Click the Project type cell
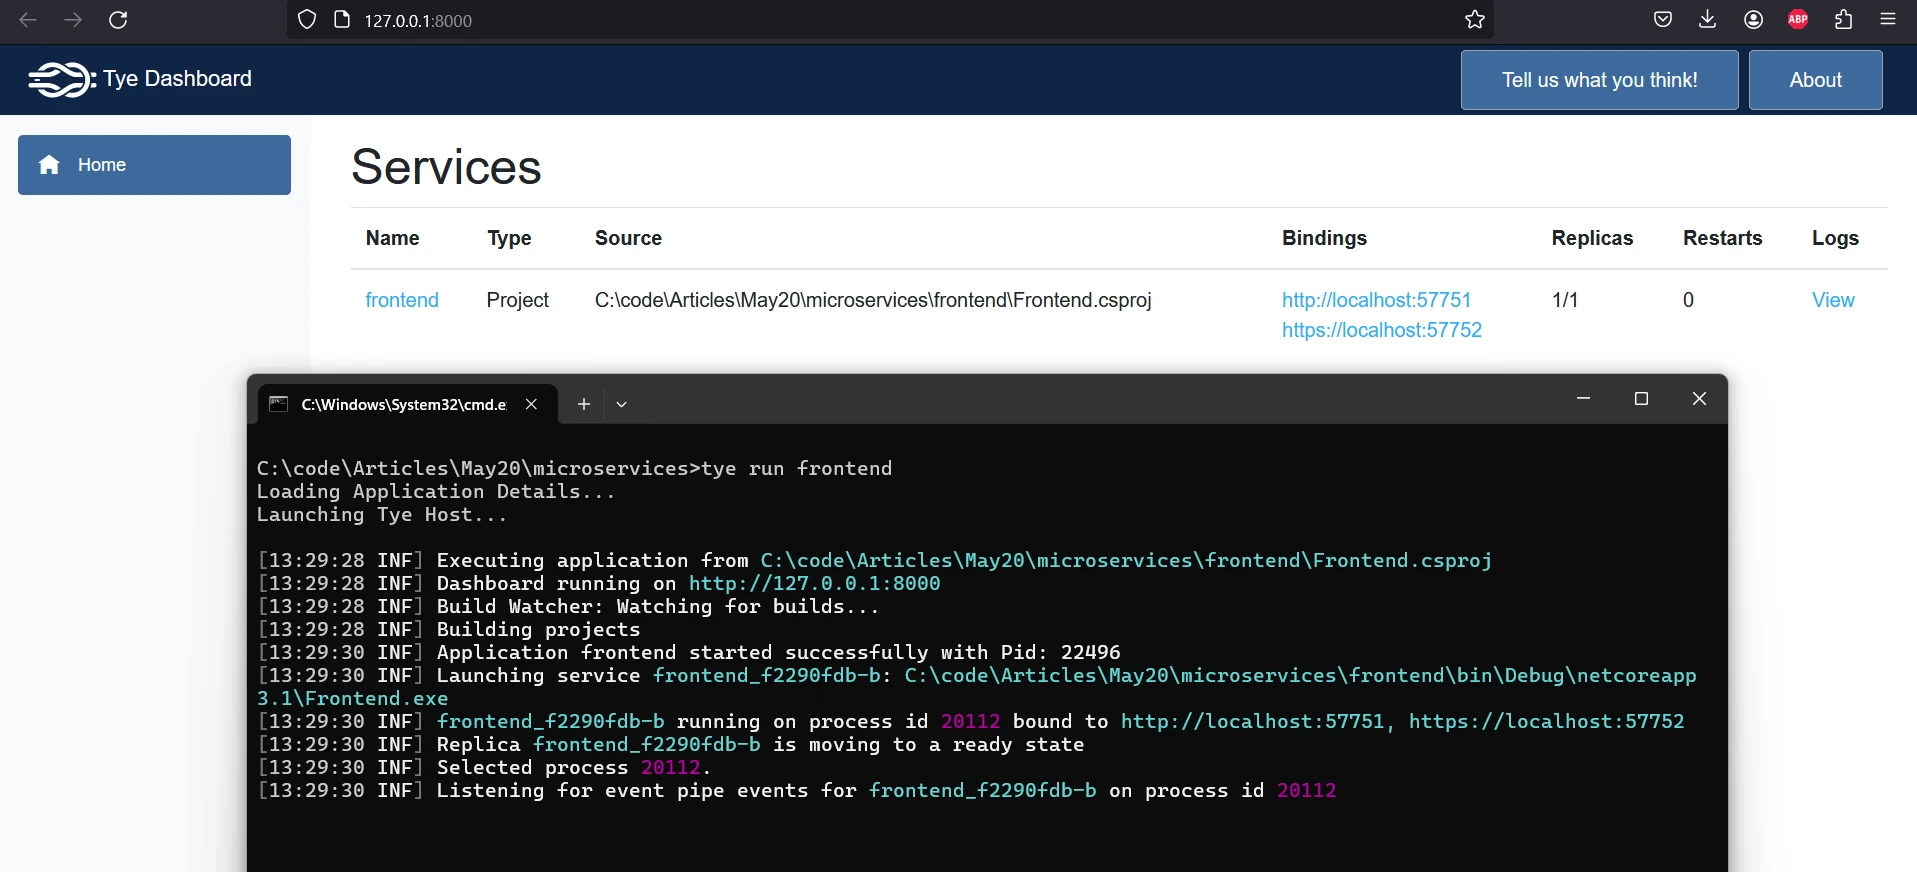The height and width of the screenshot is (872, 1917). coord(518,300)
